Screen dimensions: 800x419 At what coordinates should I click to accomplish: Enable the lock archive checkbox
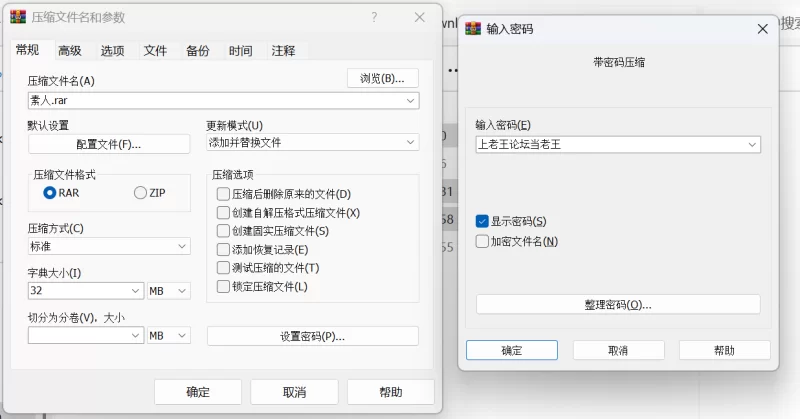point(223,287)
